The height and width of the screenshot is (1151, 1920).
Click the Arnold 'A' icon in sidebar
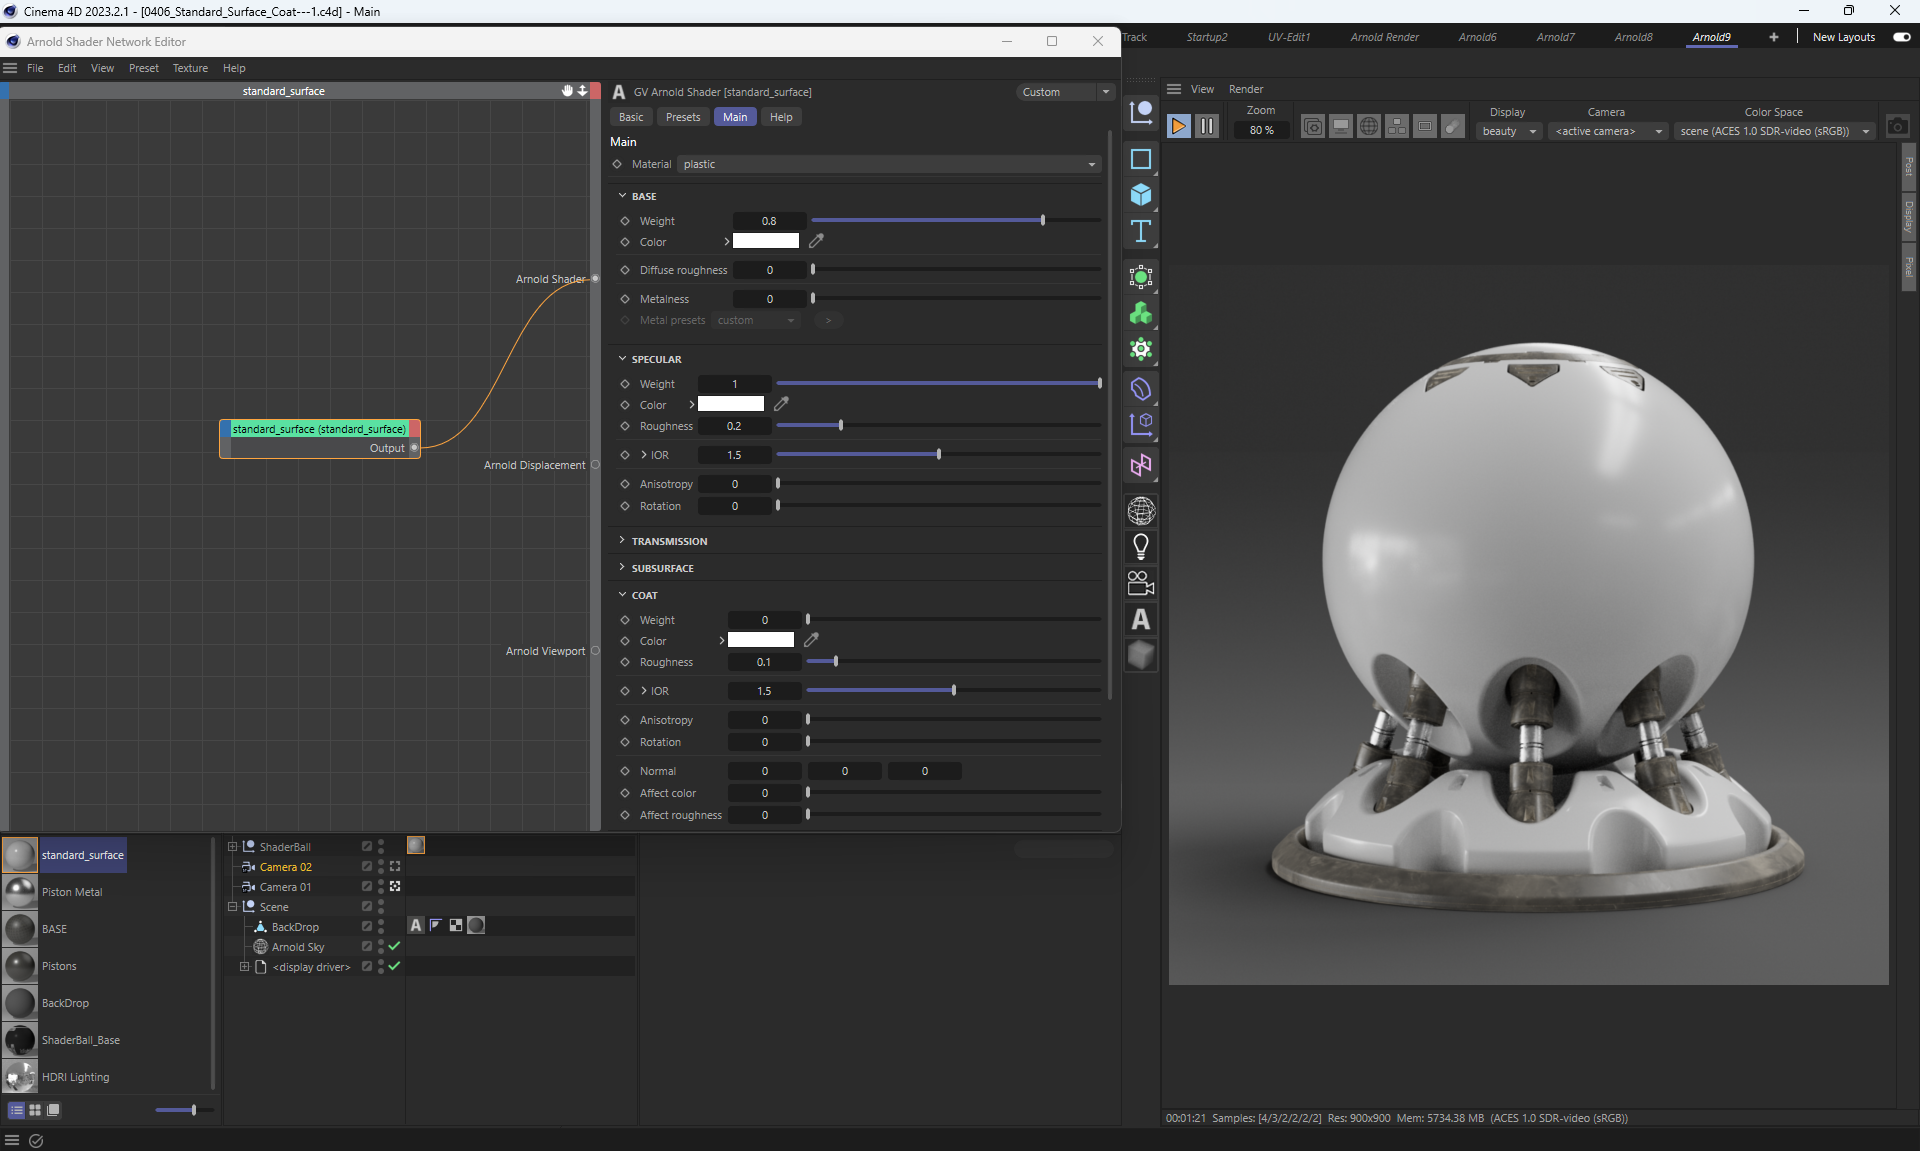[1141, 620]
